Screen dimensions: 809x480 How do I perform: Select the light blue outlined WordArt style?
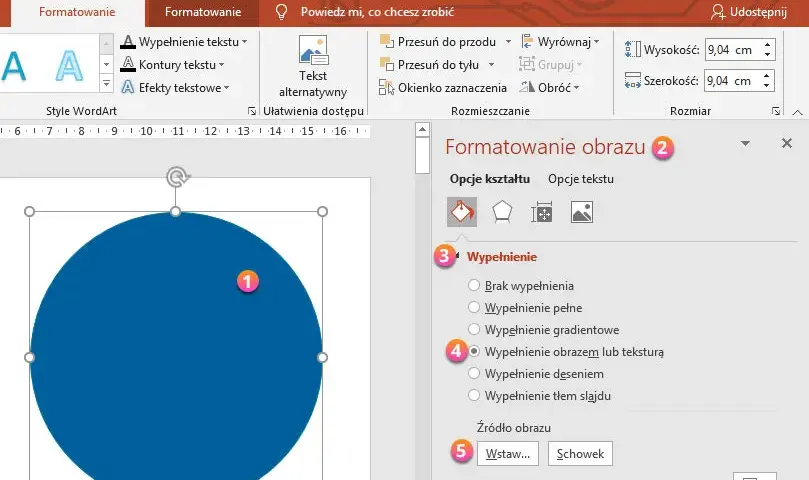(x=69, y=66)
